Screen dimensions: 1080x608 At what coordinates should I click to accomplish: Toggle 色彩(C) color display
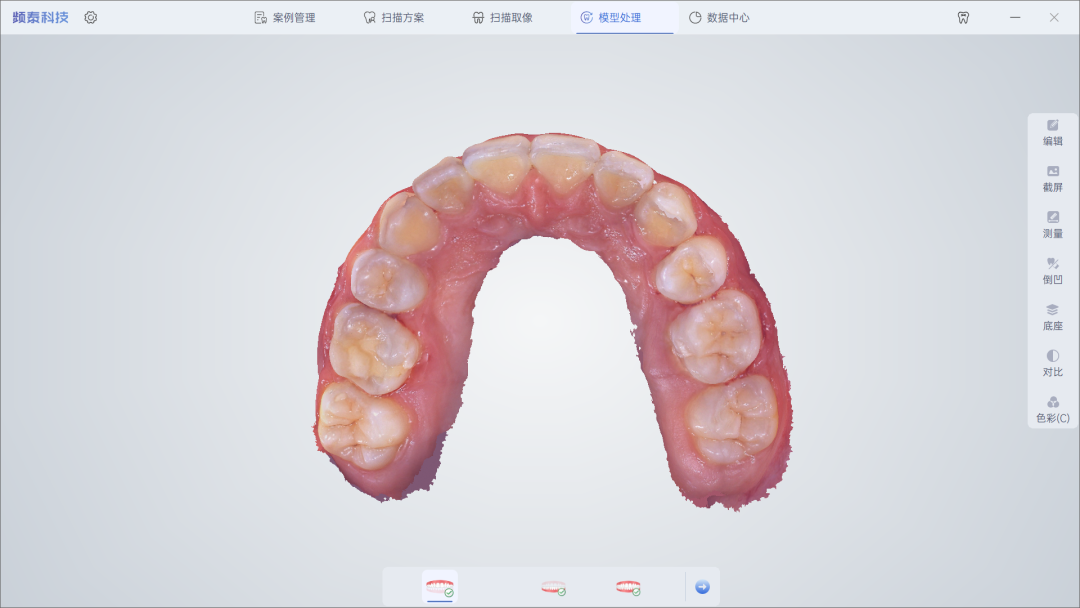[1052, 410]
